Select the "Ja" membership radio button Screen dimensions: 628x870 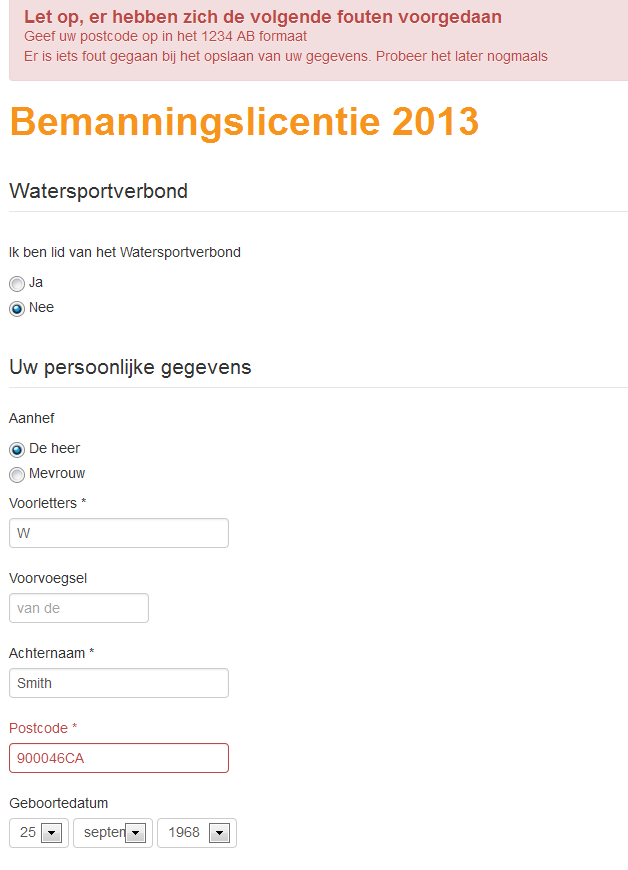(17, 284)
